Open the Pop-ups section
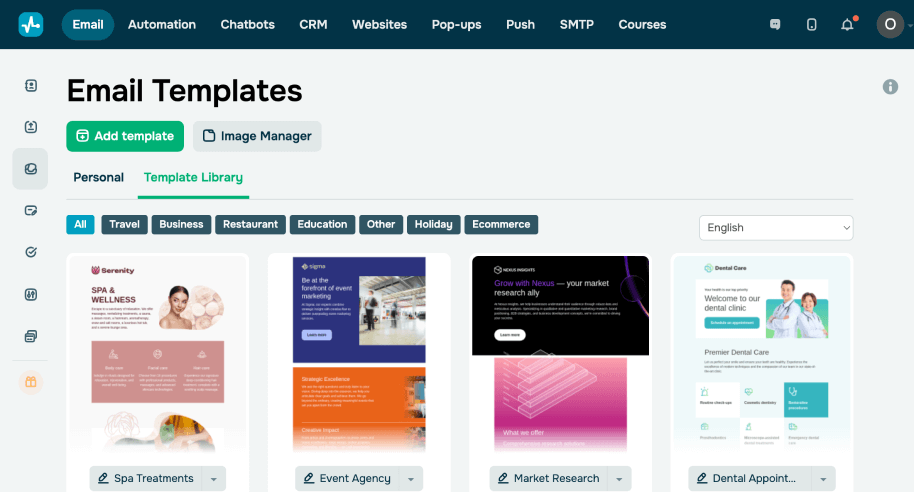The height and width of the screenshot is (492, 914). pyautogui.click(x=456, y=24)
